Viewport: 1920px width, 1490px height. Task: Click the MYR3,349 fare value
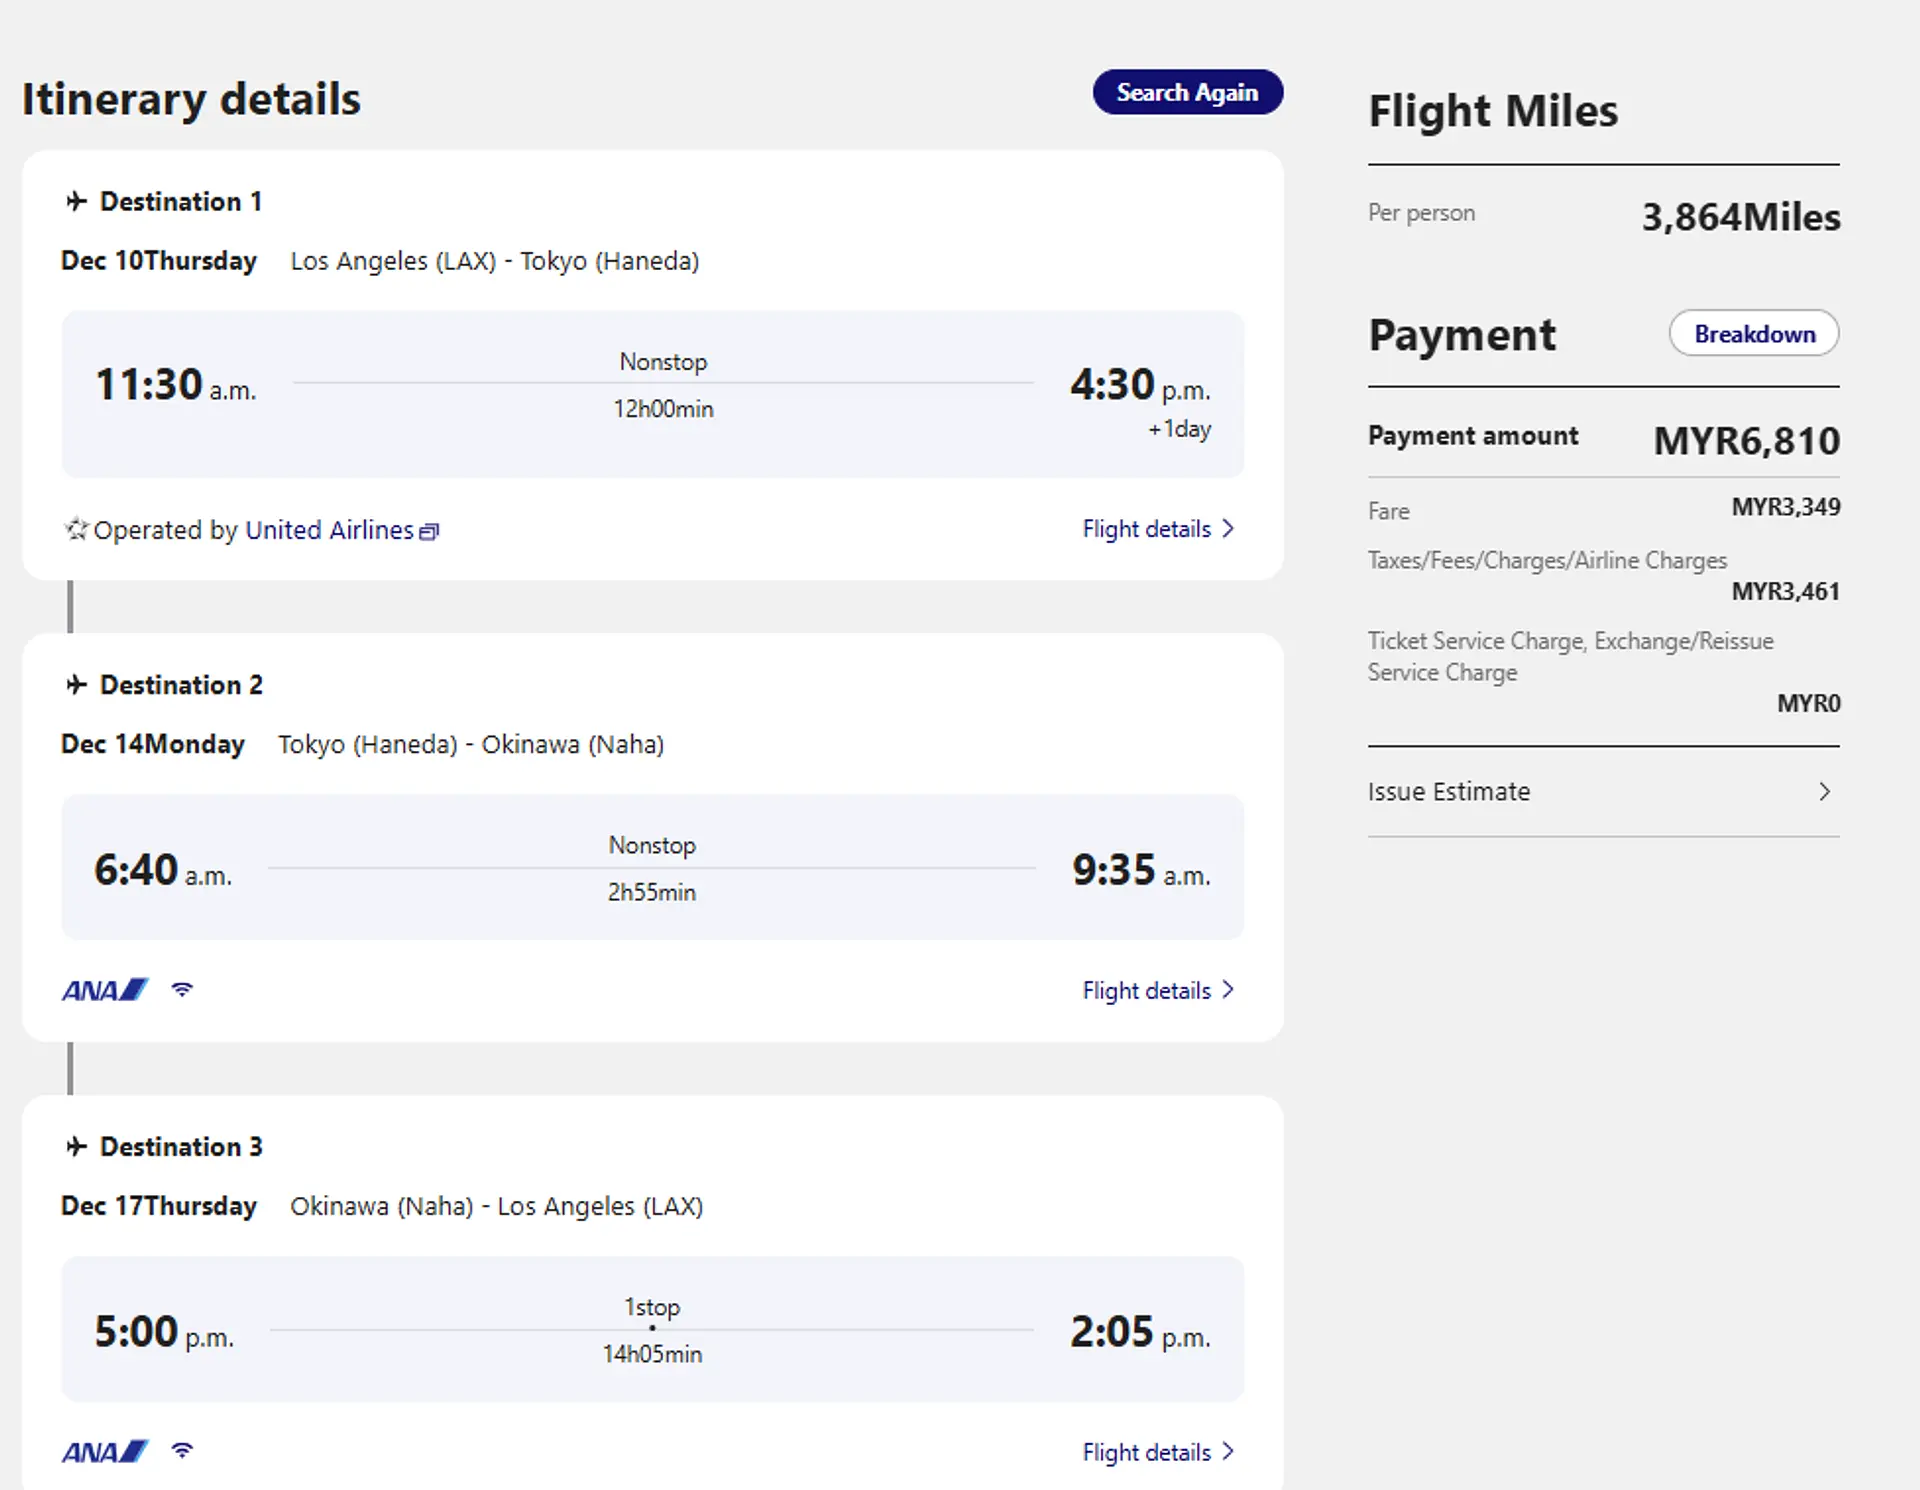[1786, 507]
